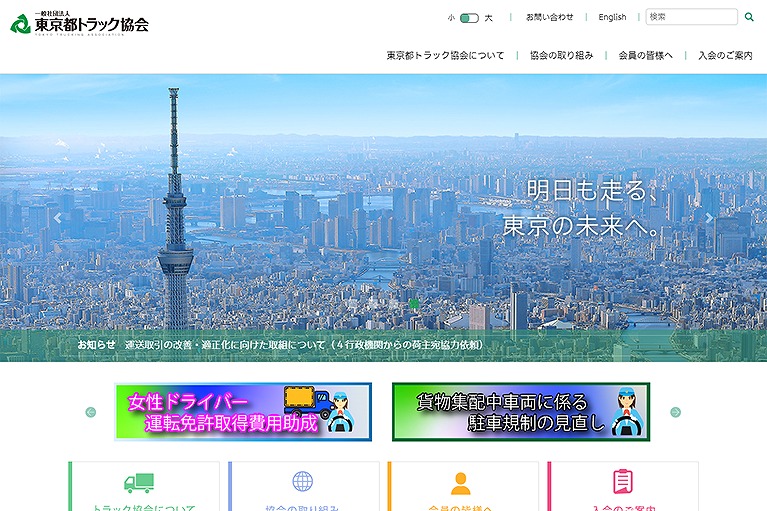Open the 東京都トラック協会について menu
Viewport: 767px width, 511px height.
[x=445, y=55]
